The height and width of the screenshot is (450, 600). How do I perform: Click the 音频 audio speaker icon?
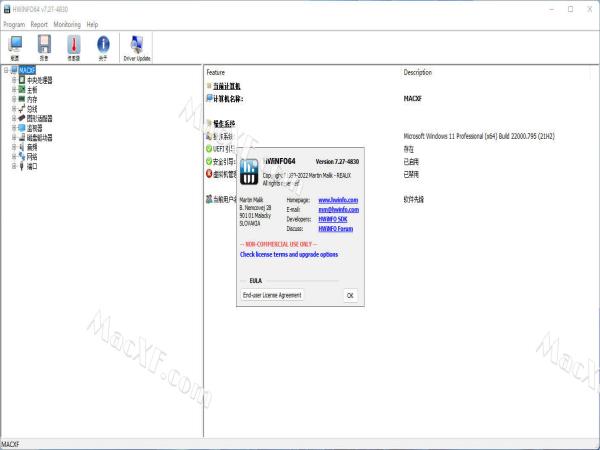pos(22,147)
